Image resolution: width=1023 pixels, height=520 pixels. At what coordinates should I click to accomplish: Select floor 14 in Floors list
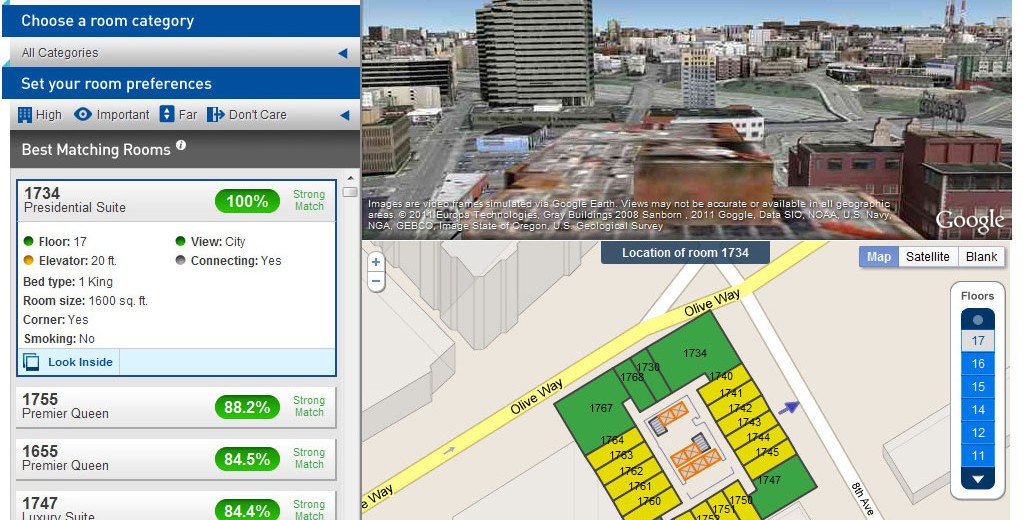(x=978, y=410)
